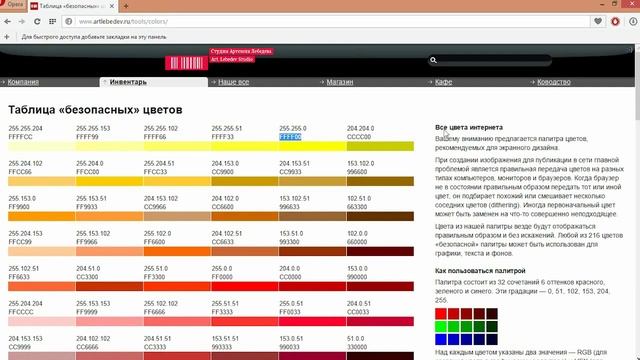This screenshot has width=640, height=360.
Task: Close the Таблица «безопасных» tab
Action: [112, 6]
